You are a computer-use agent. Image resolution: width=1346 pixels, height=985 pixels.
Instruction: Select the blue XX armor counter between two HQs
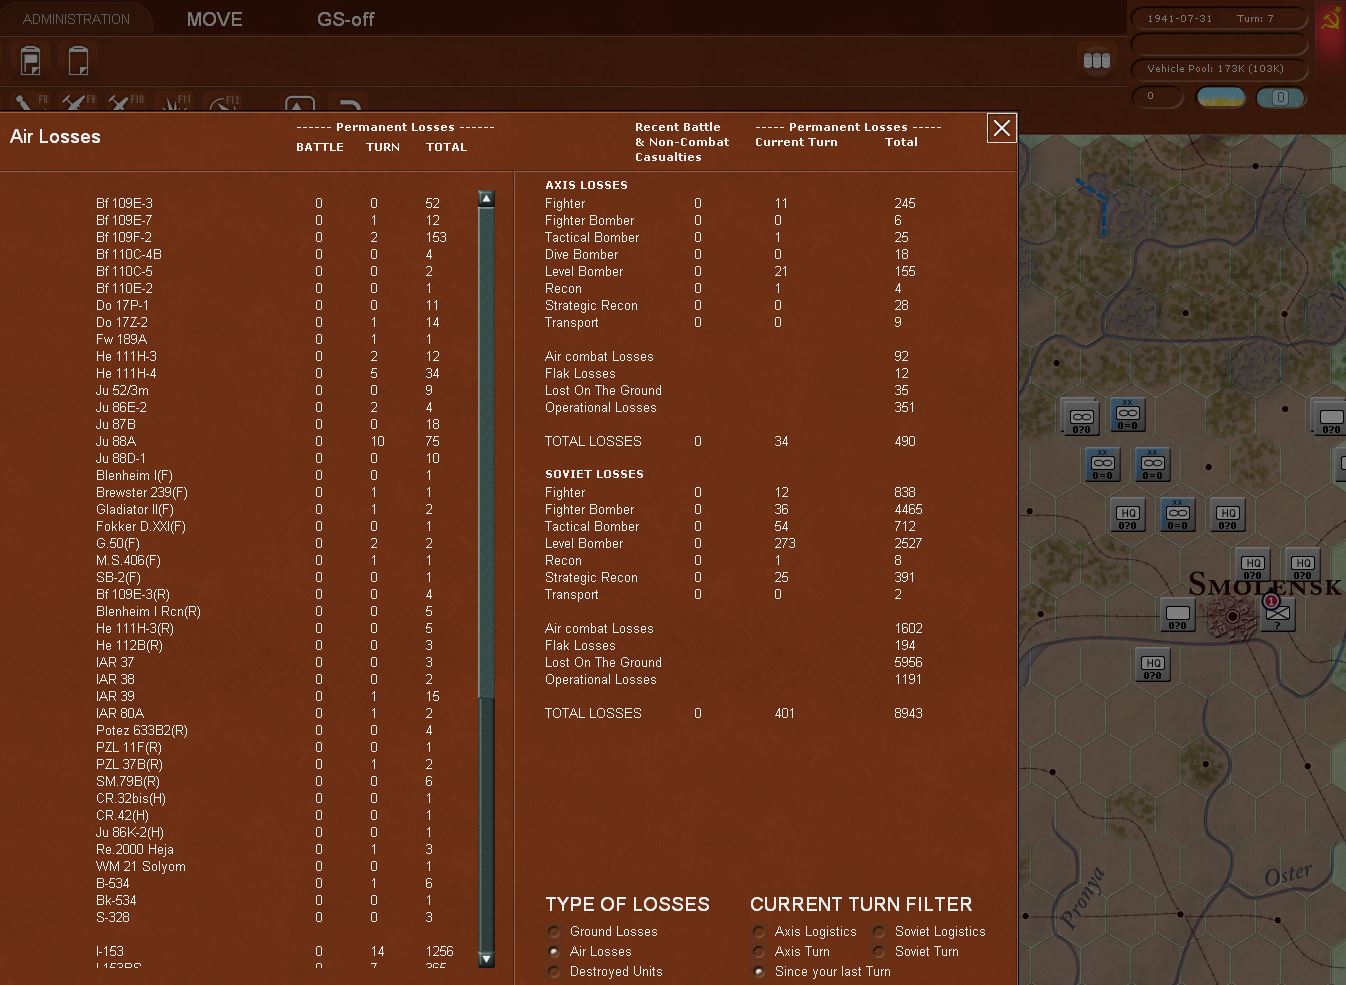tap(1178, 514)
